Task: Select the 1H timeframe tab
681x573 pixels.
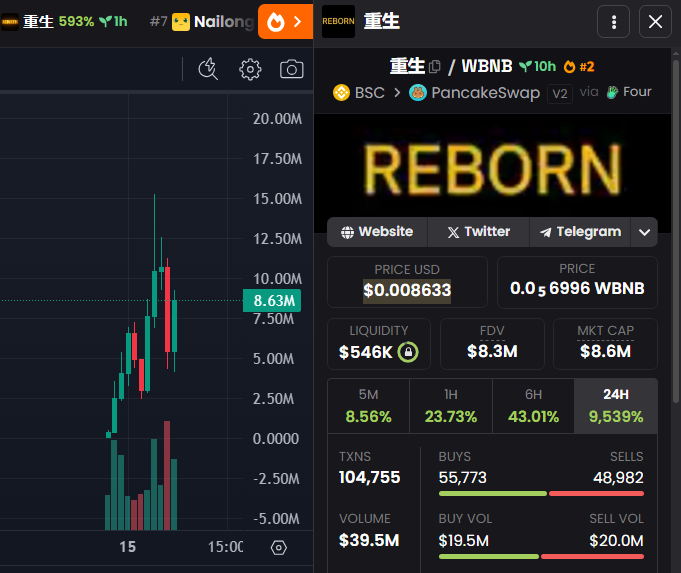Action: tap(451, 406)
